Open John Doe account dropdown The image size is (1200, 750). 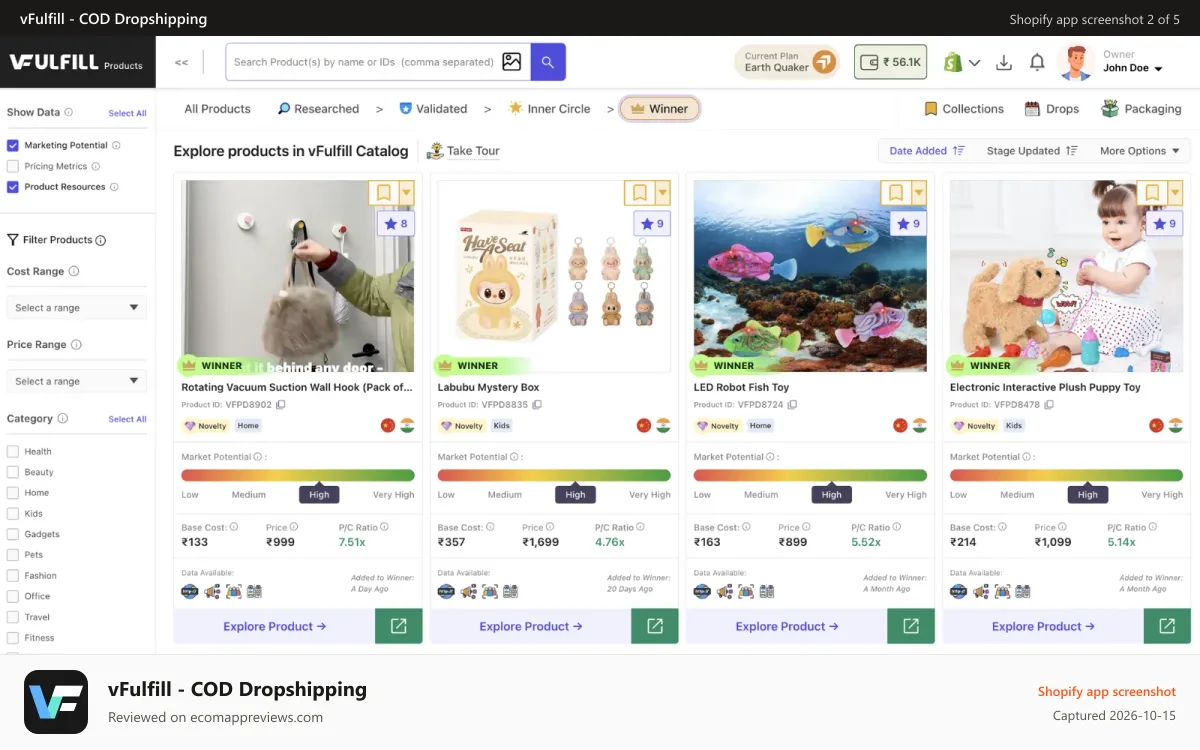pyautogui.click(x=1133, y=68)
